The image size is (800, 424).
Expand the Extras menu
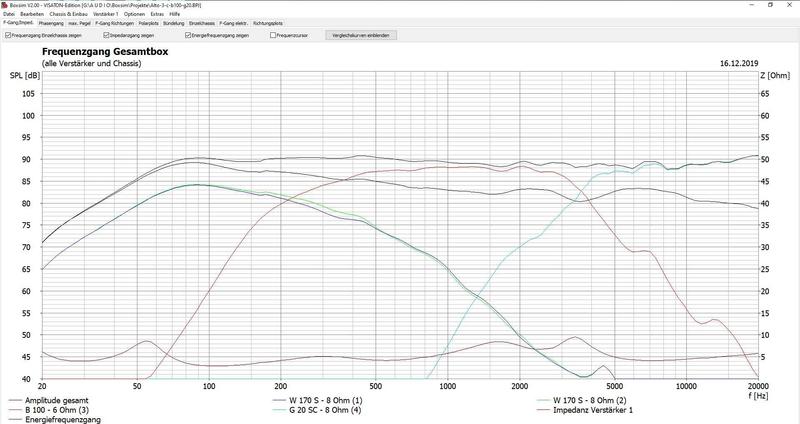click(x=157, y=14)
